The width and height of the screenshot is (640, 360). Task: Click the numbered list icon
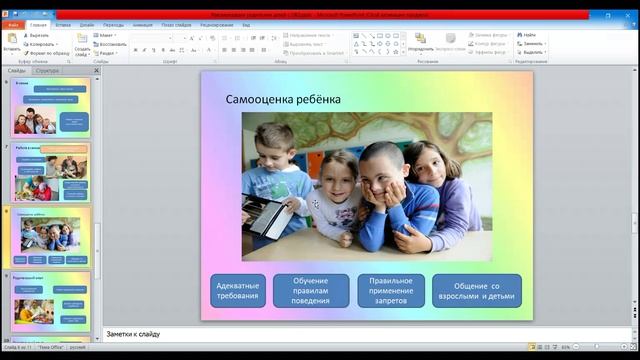pos(238,38)
